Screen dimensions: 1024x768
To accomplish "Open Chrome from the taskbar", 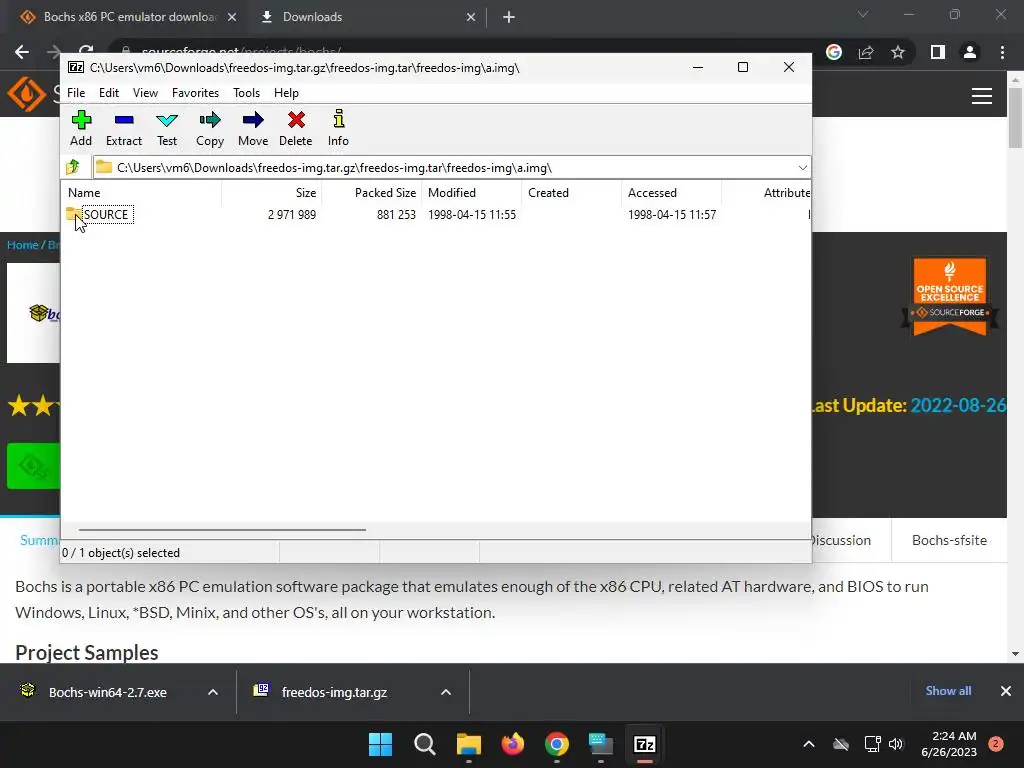I will click(x=556, y=744).
